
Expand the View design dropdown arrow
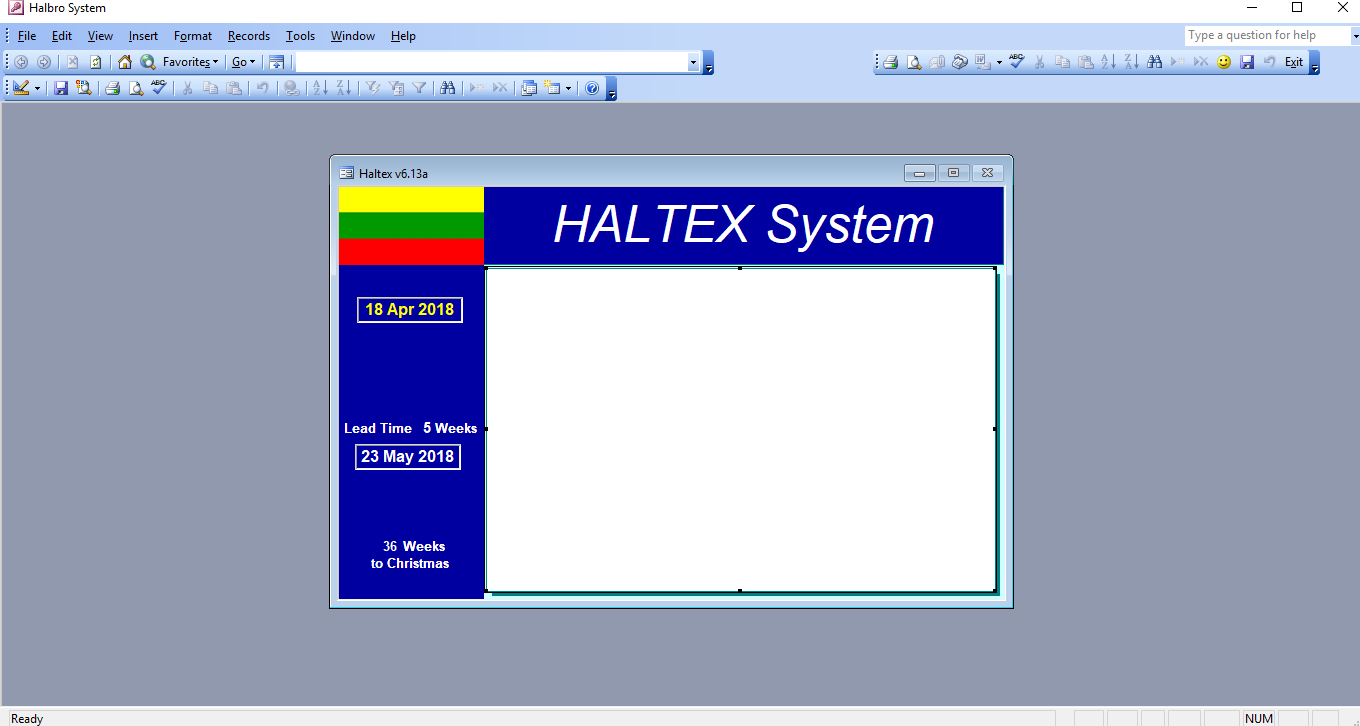click(x=37, y=88)
